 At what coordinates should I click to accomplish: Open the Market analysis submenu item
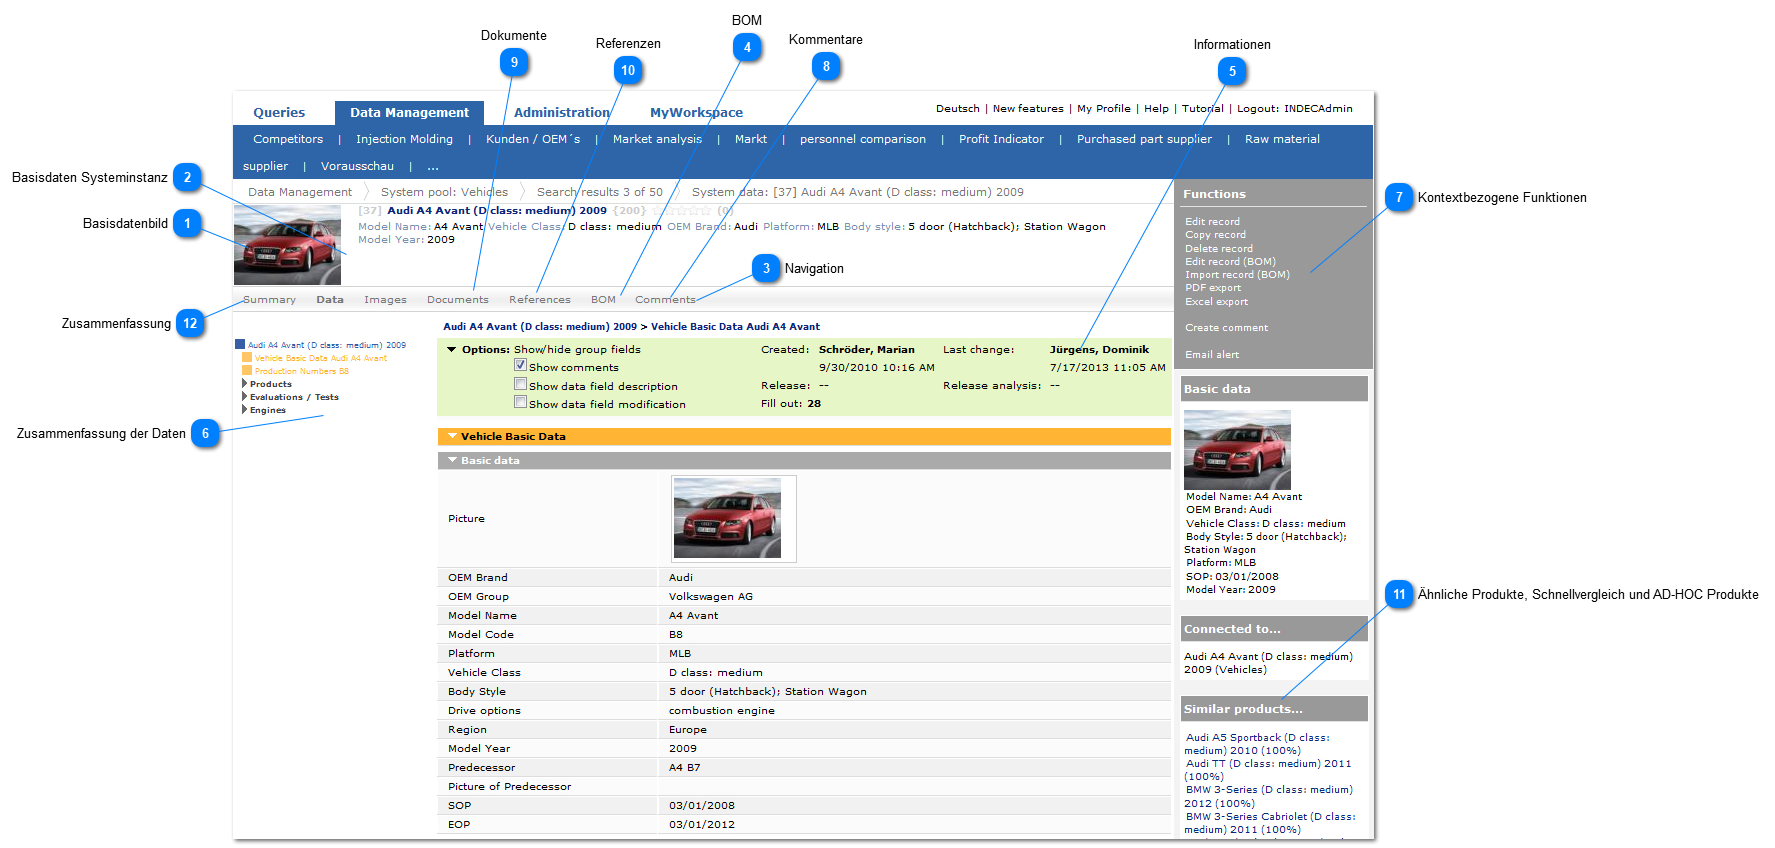[657, 139]
